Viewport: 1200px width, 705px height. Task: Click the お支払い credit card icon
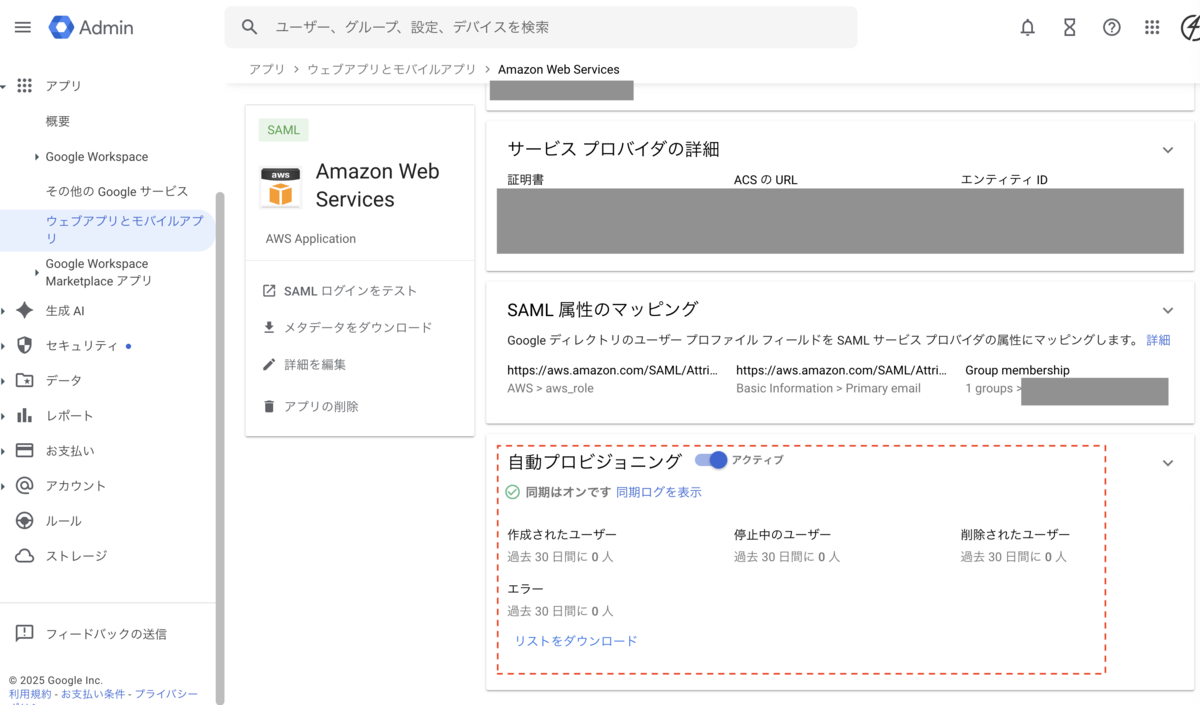[x=25, y=450]
